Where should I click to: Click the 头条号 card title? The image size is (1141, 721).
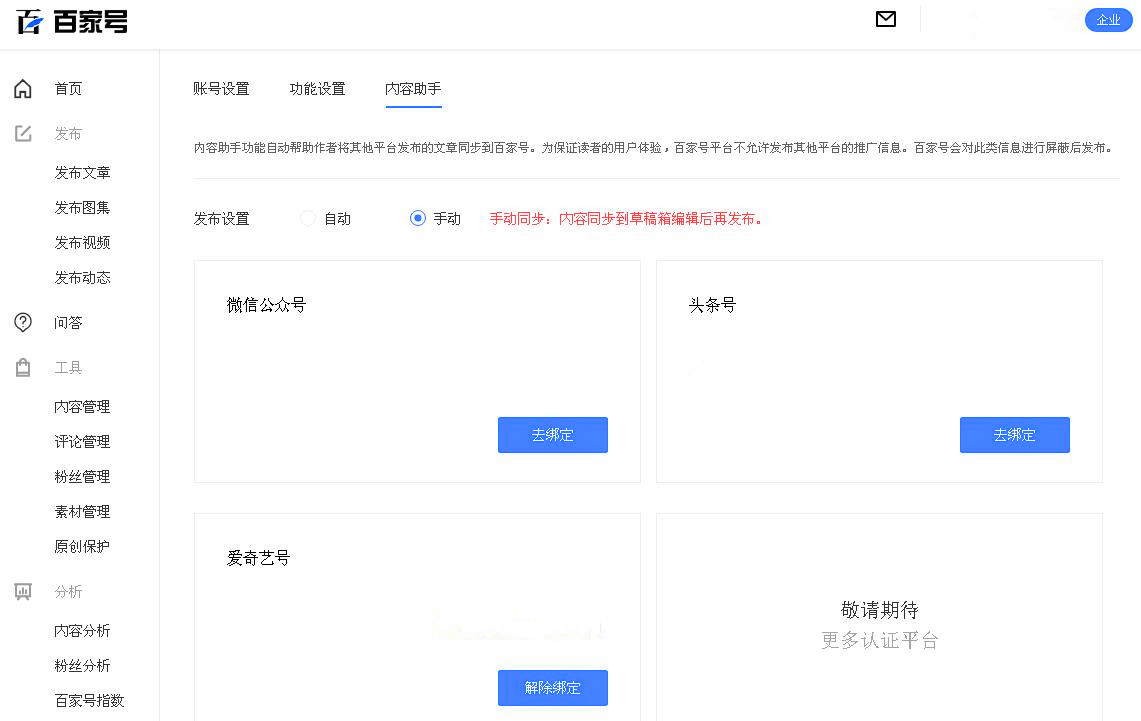click(712, 305)
